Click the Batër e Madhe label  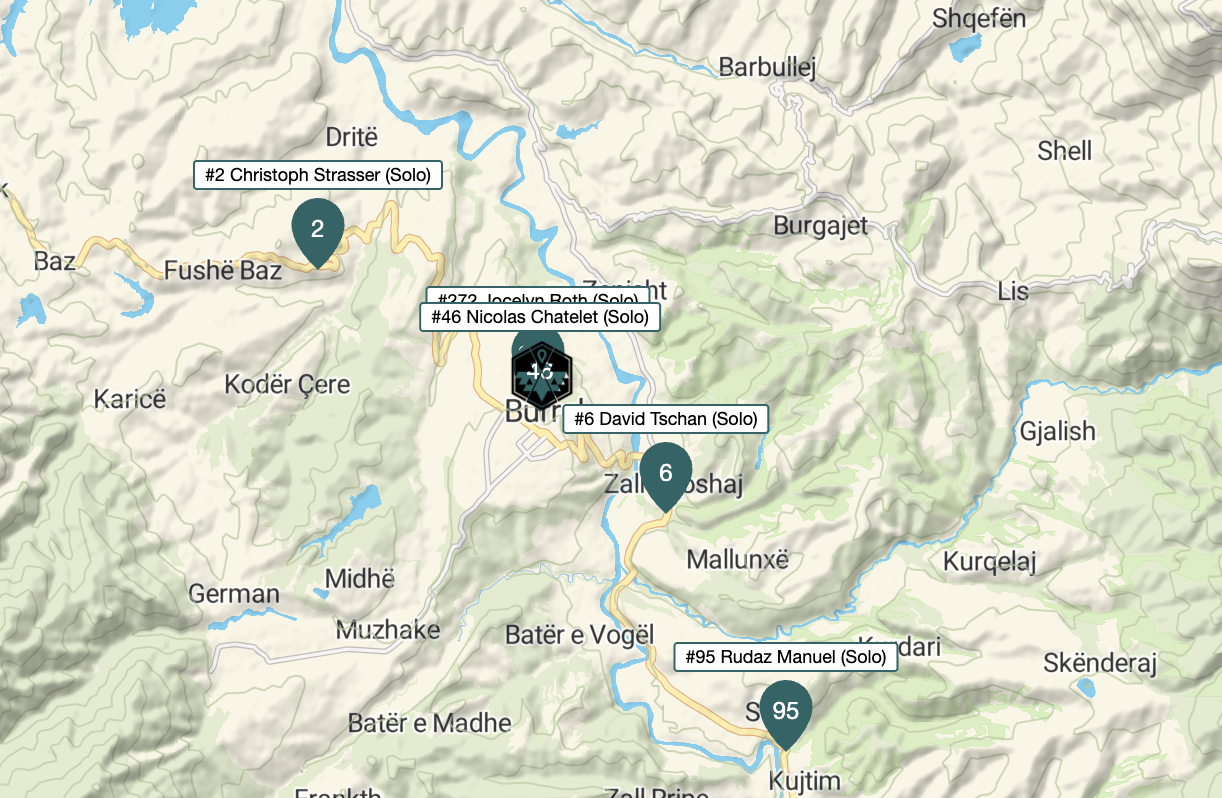430,722
